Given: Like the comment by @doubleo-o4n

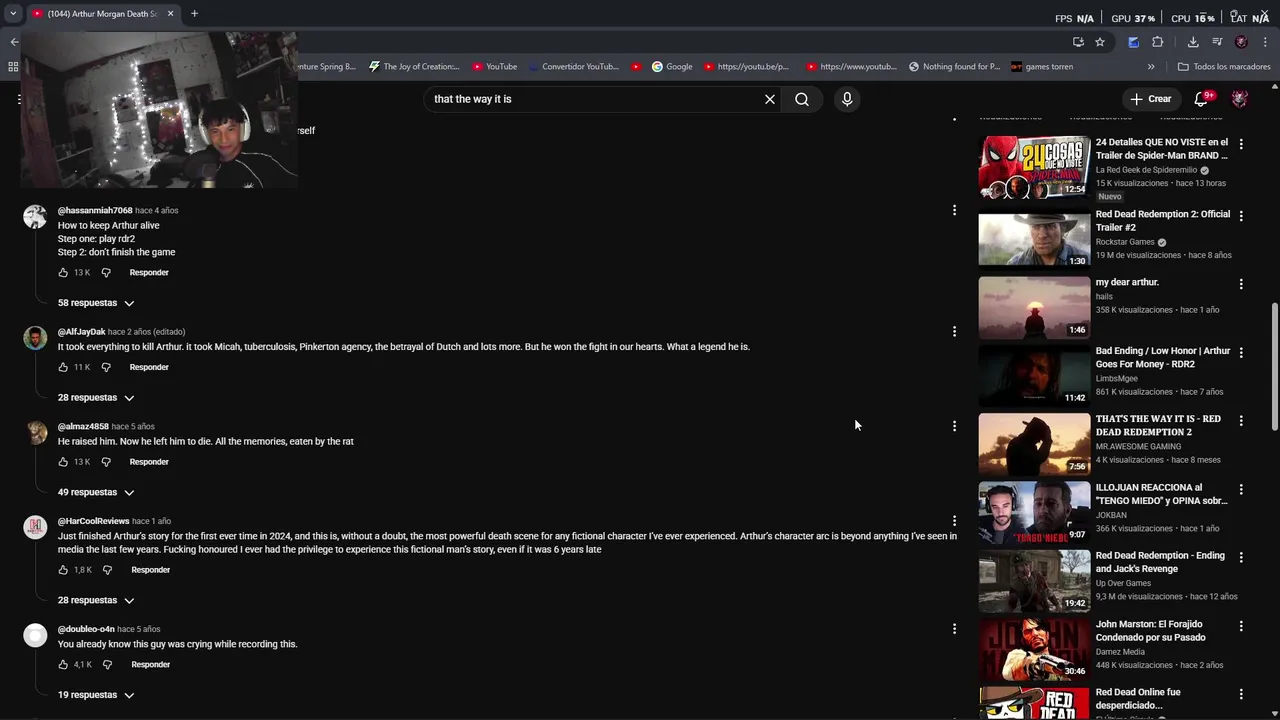Looking at the screenshot, I should [x=63, y=665].
